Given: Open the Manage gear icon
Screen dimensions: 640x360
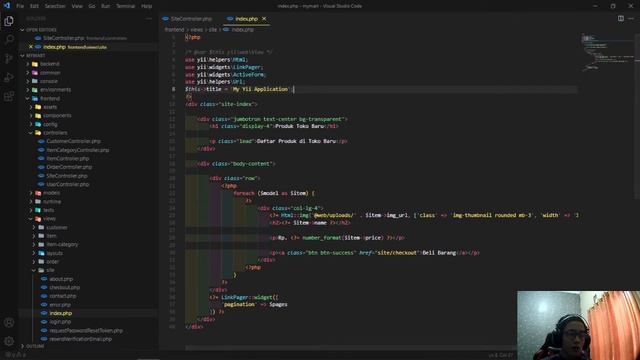Looking at the screenshot, I should 9,341.
